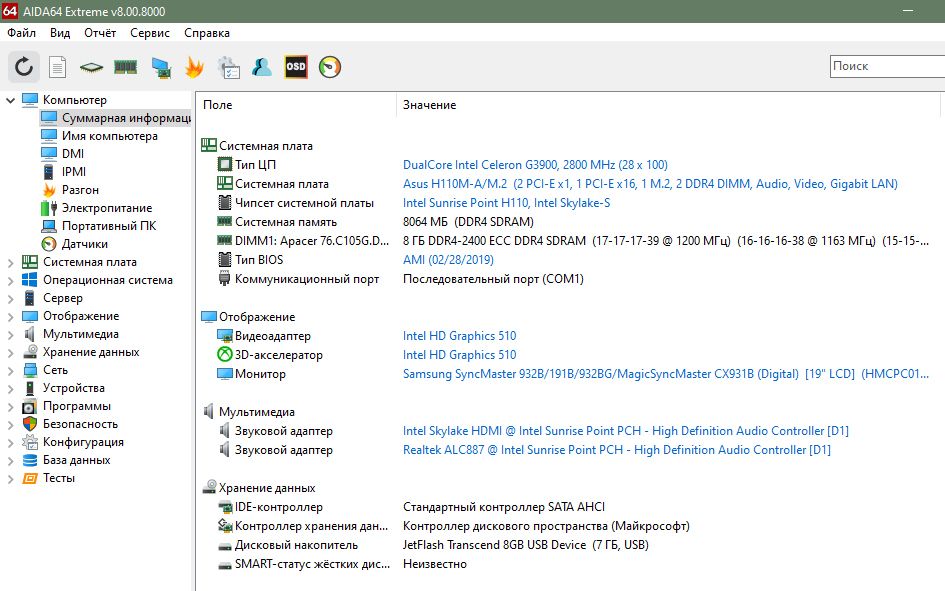Screen dimensions: 945x591
Task: Open the Samsung SyncMaster monitor link
Action: pos(665,374)
